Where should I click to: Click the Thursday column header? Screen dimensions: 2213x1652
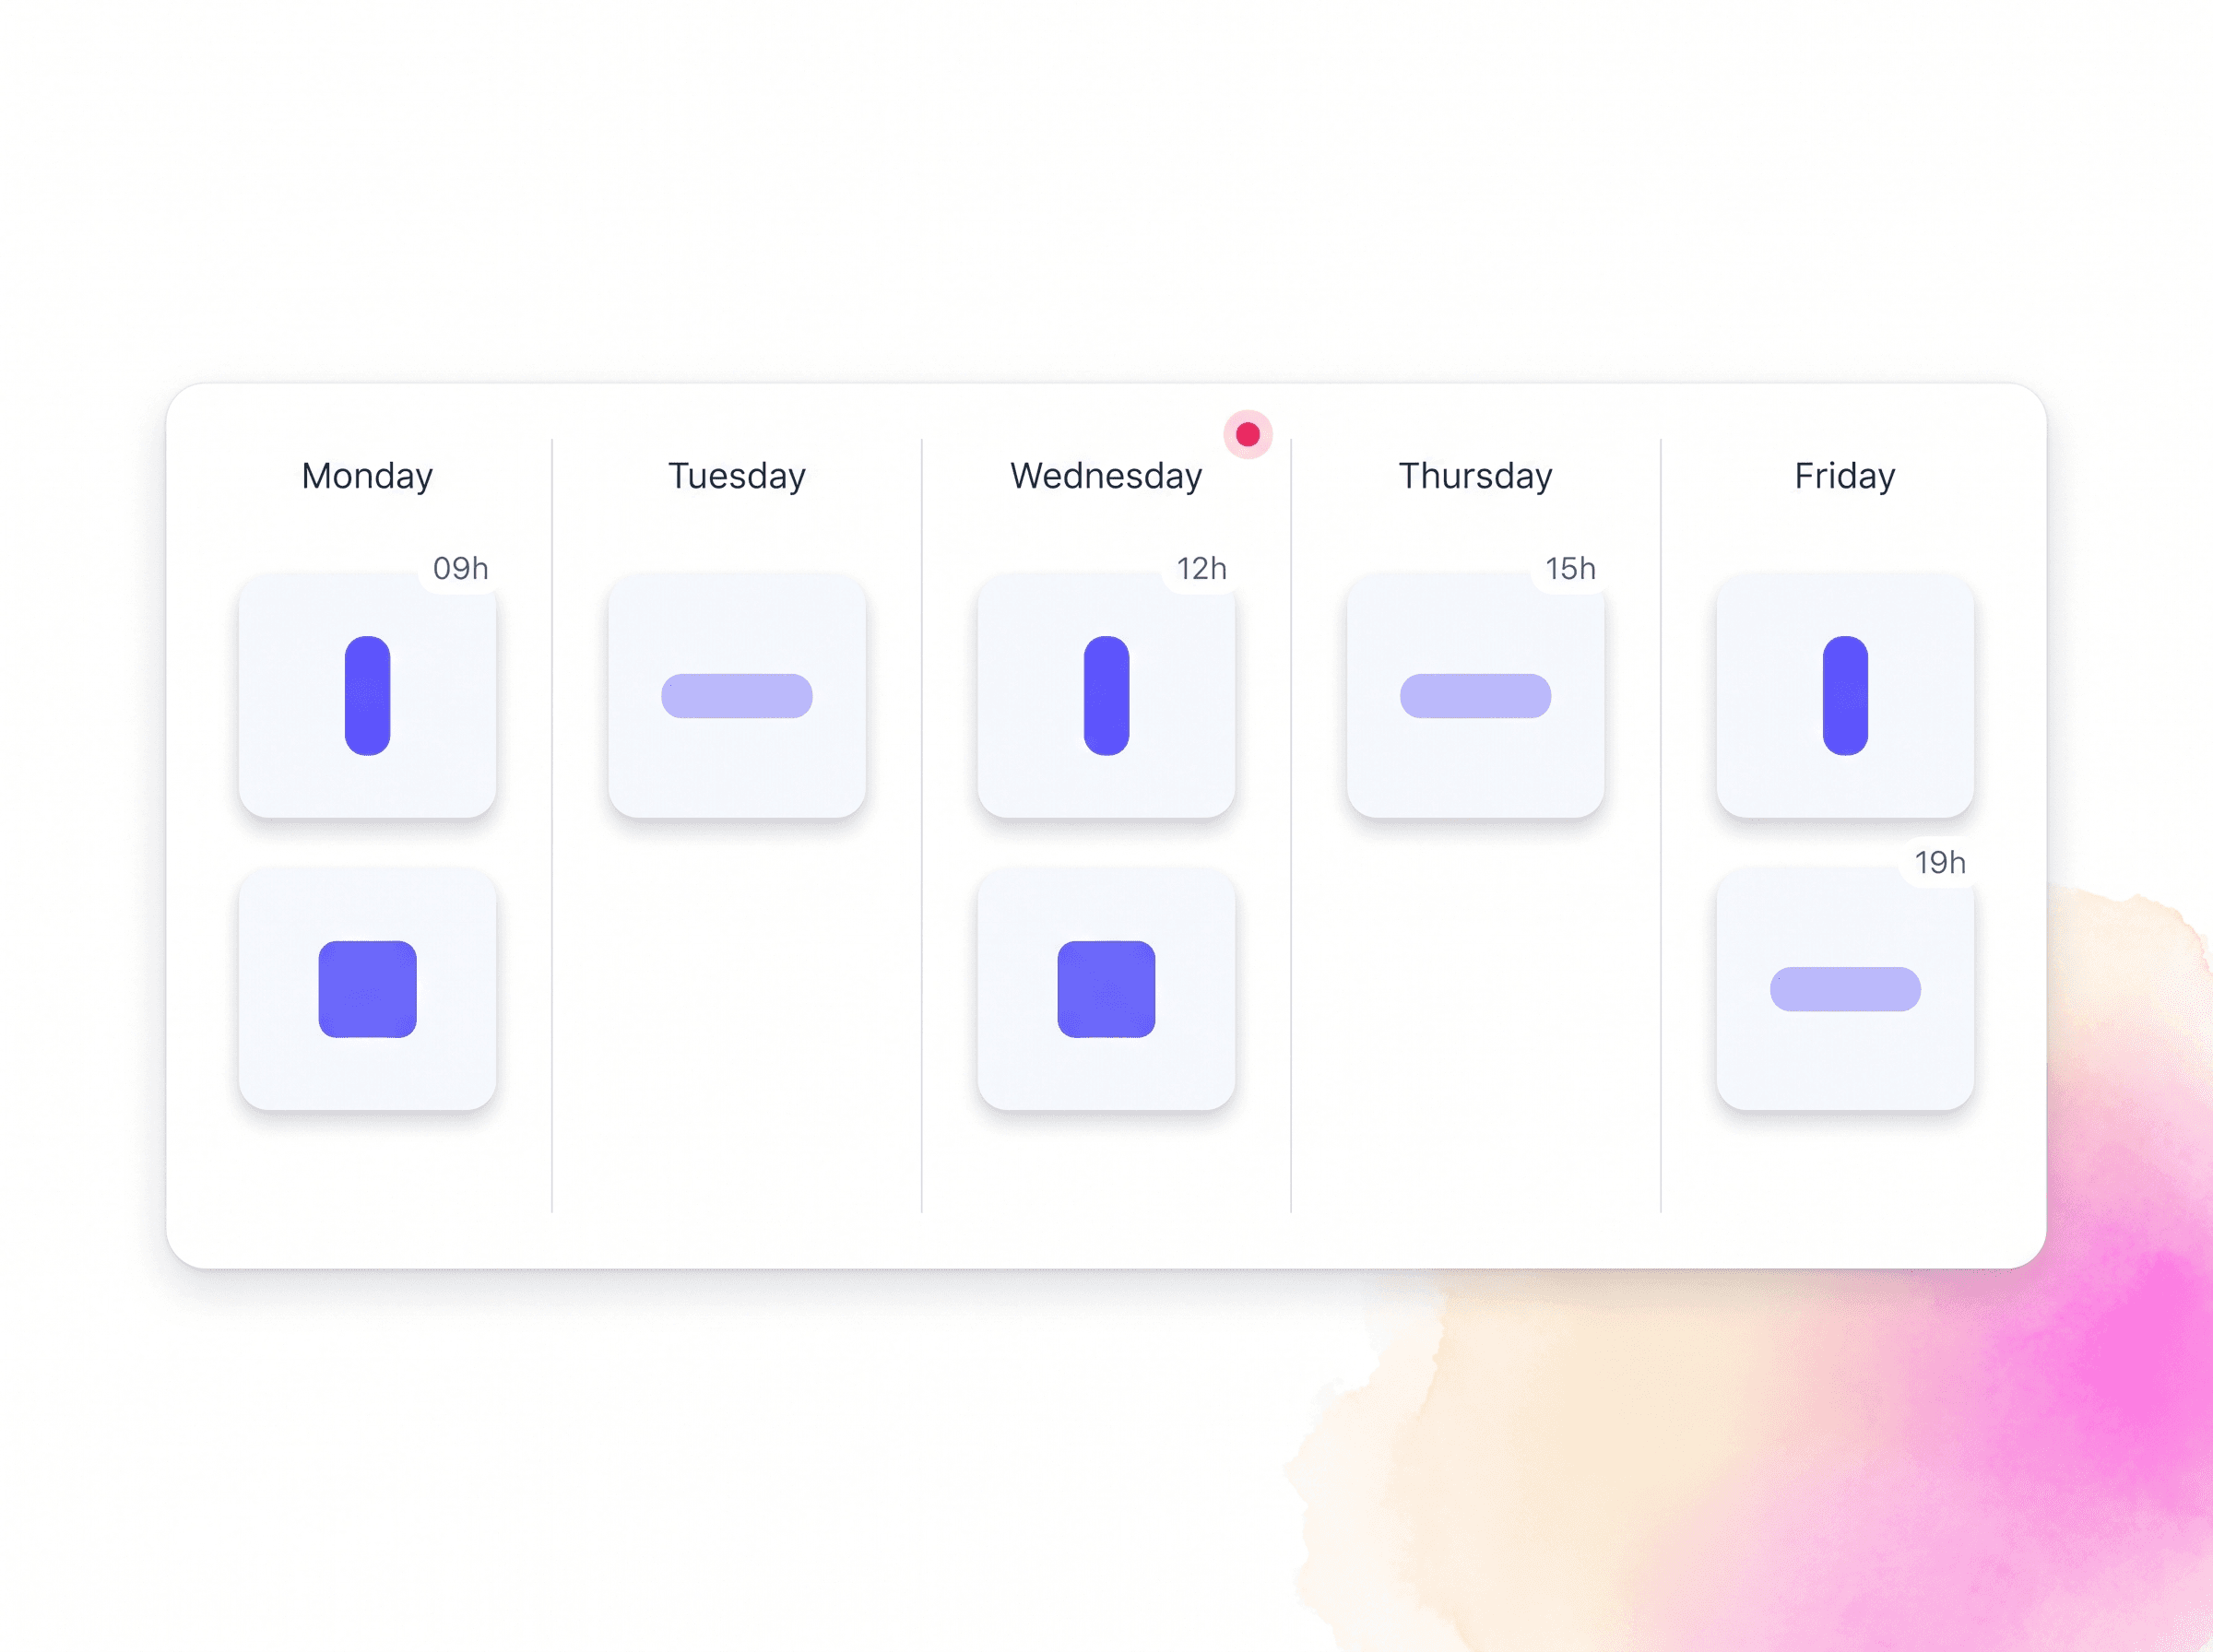coord(1475,476)
